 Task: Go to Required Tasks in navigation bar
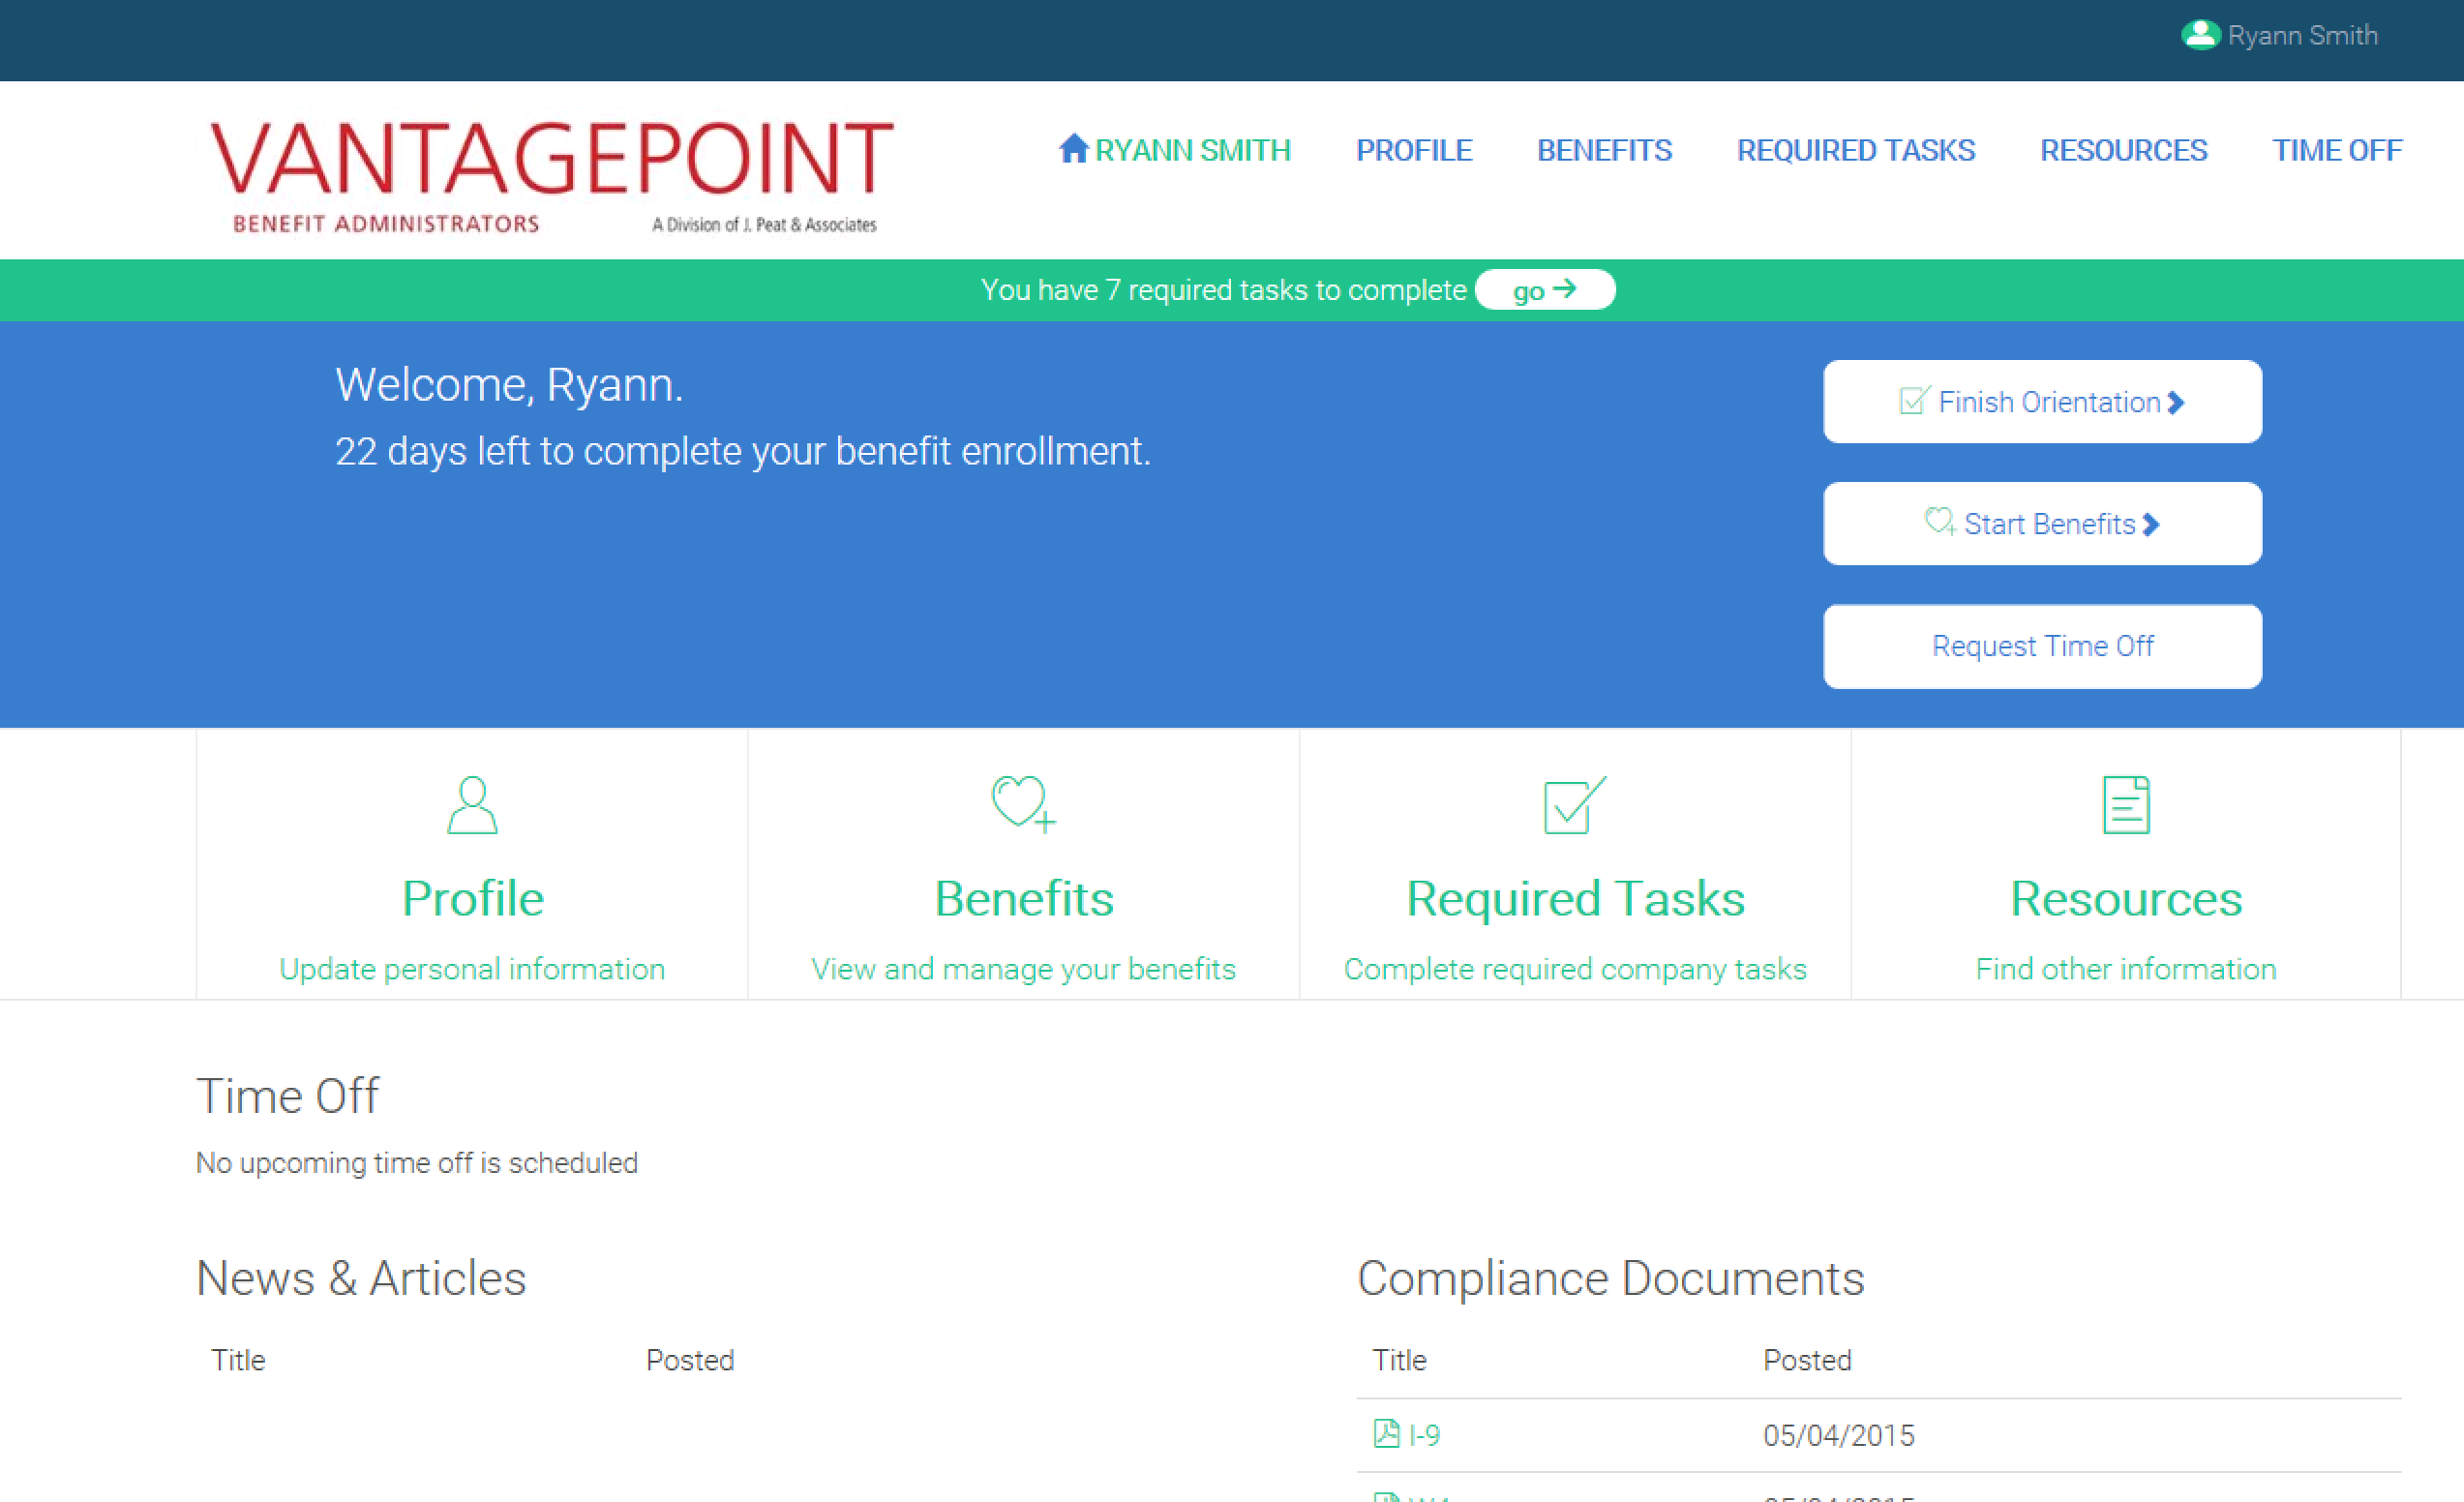(1855, 150)
